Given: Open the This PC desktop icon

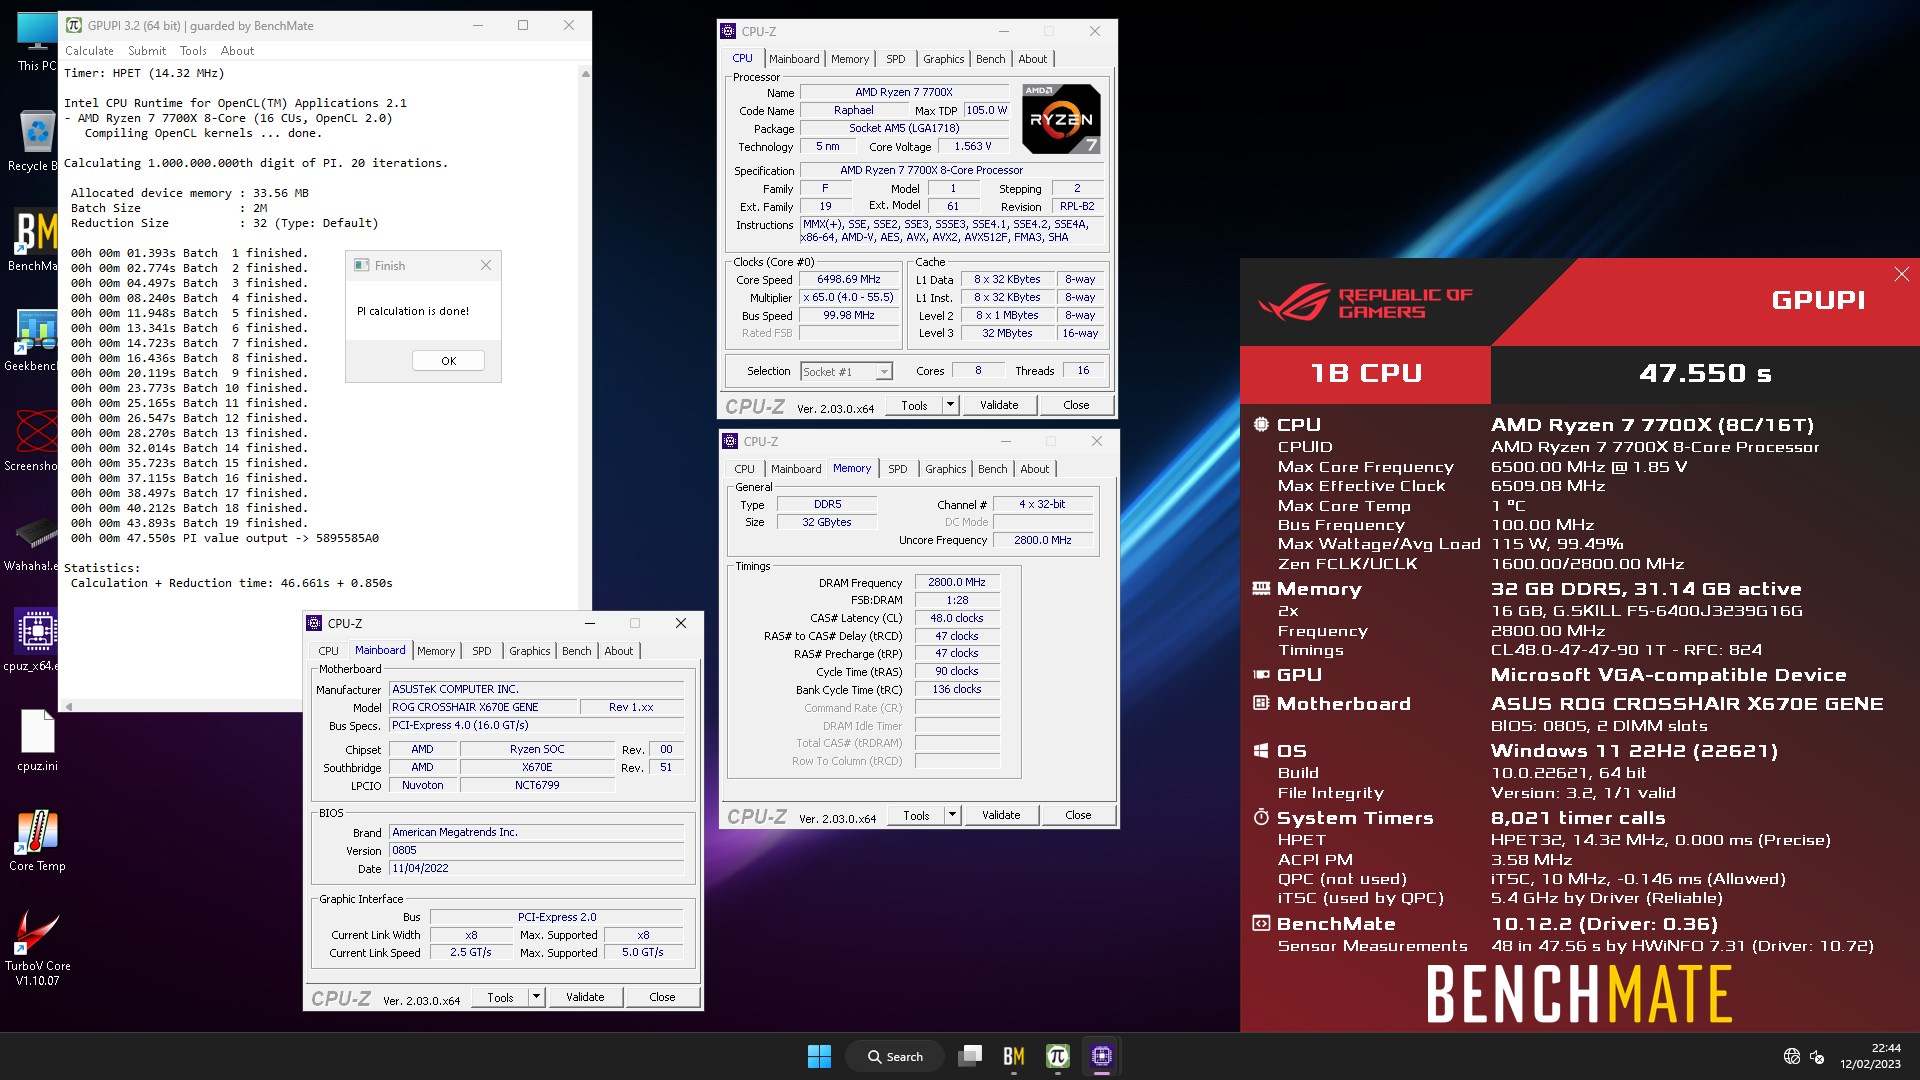Looking at the screenshot, I should 37,40.
